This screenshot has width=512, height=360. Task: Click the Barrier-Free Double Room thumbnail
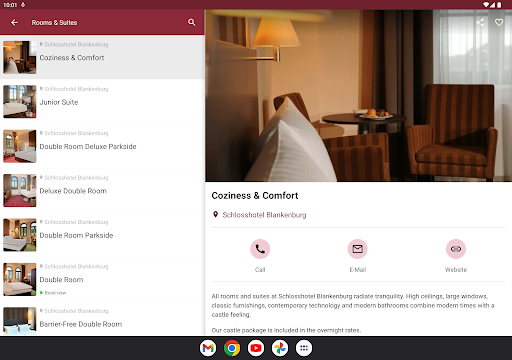tap(20, 321)
